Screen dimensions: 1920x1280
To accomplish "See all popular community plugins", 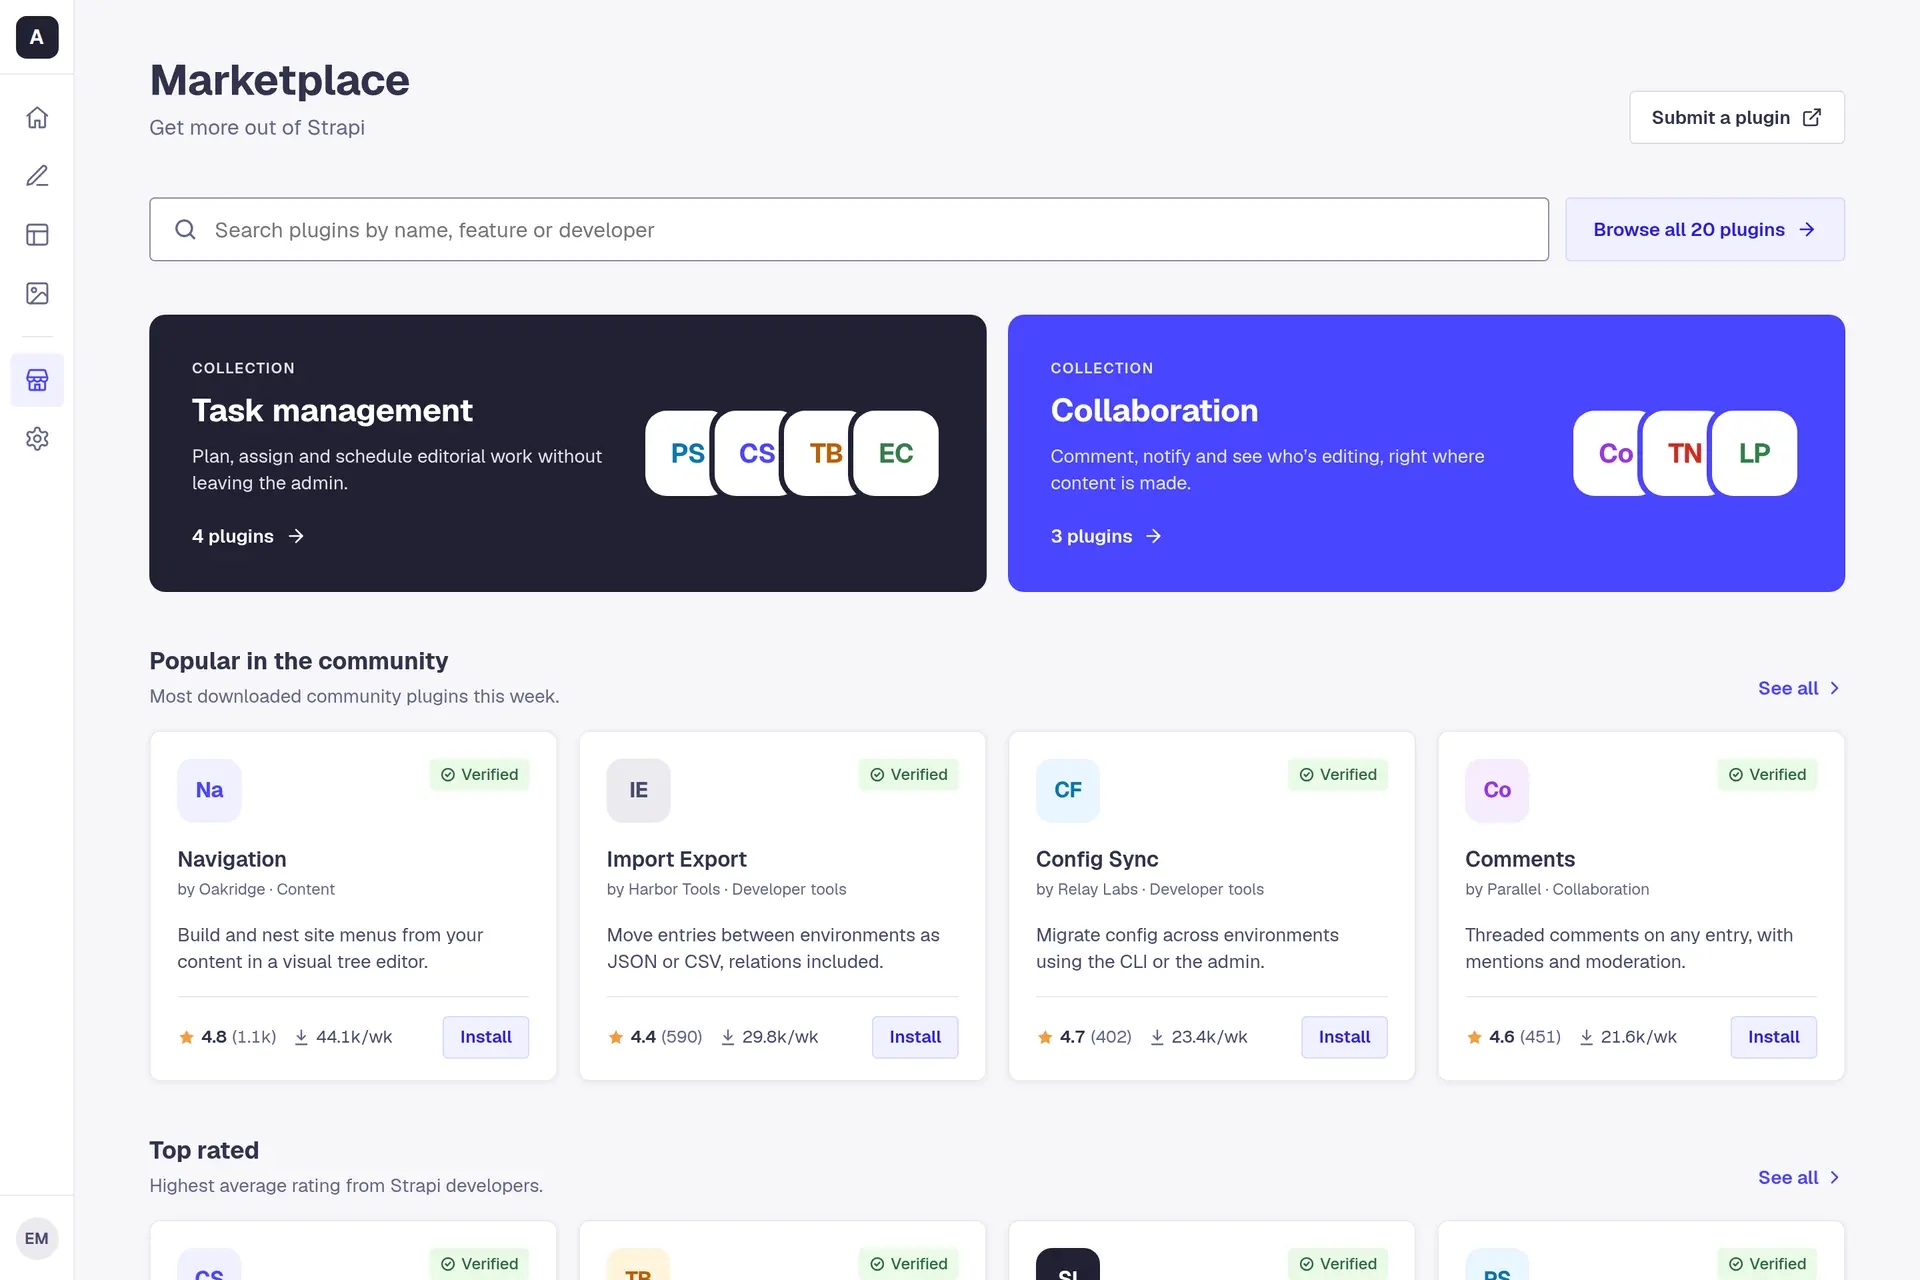I will click(1799, 688).
